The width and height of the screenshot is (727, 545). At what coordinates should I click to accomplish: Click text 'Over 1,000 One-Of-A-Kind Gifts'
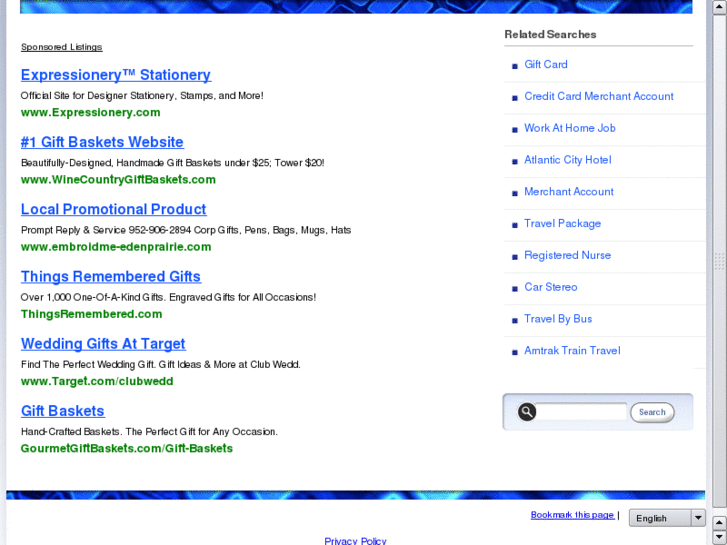click(93, 298)
